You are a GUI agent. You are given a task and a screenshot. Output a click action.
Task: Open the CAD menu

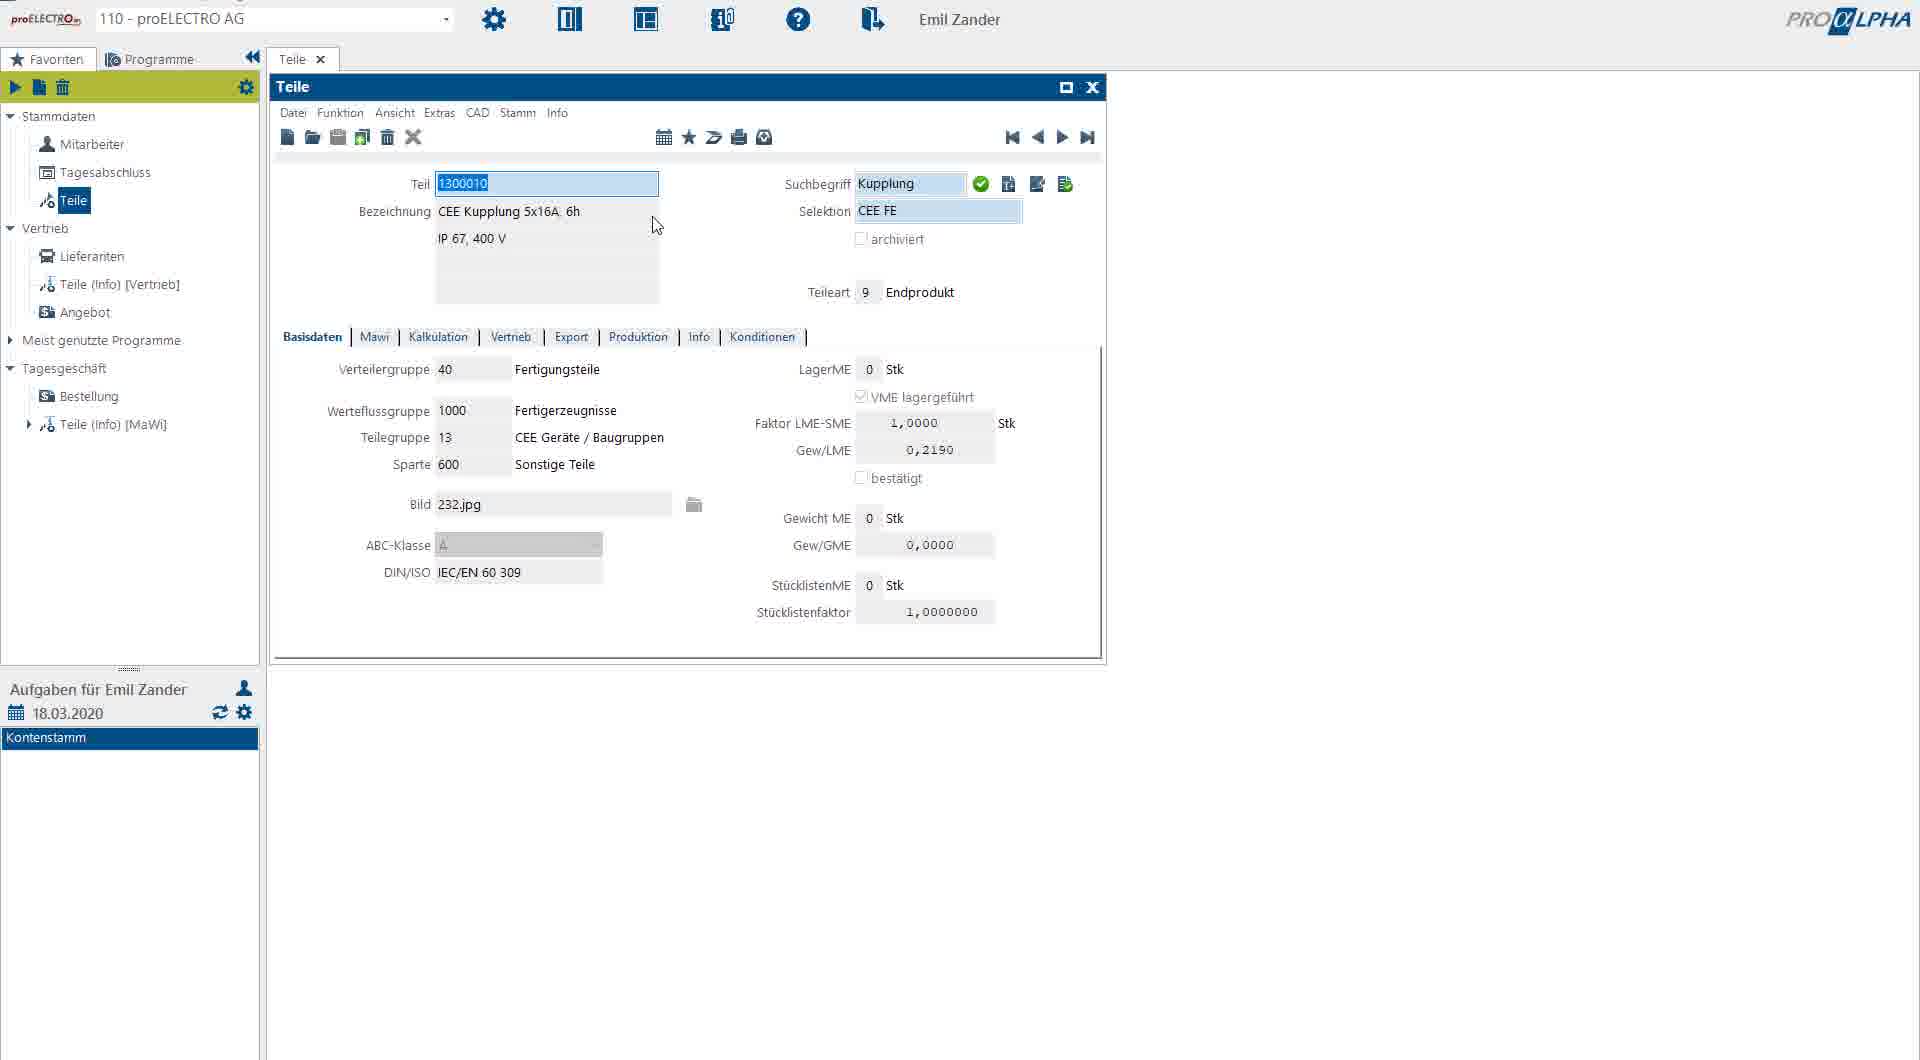pyautogui.click(x=478, y=113)
